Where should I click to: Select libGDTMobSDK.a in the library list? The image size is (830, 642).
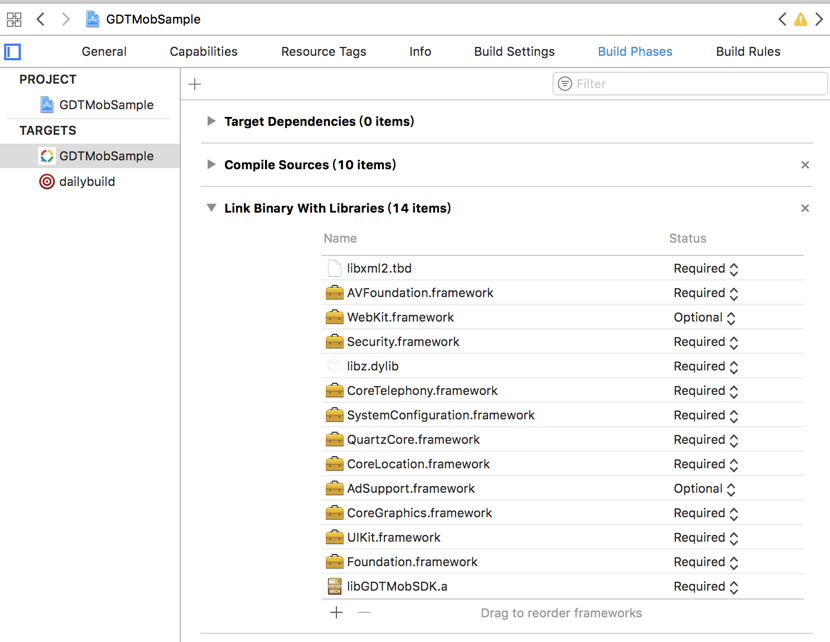tap(396, 587)
